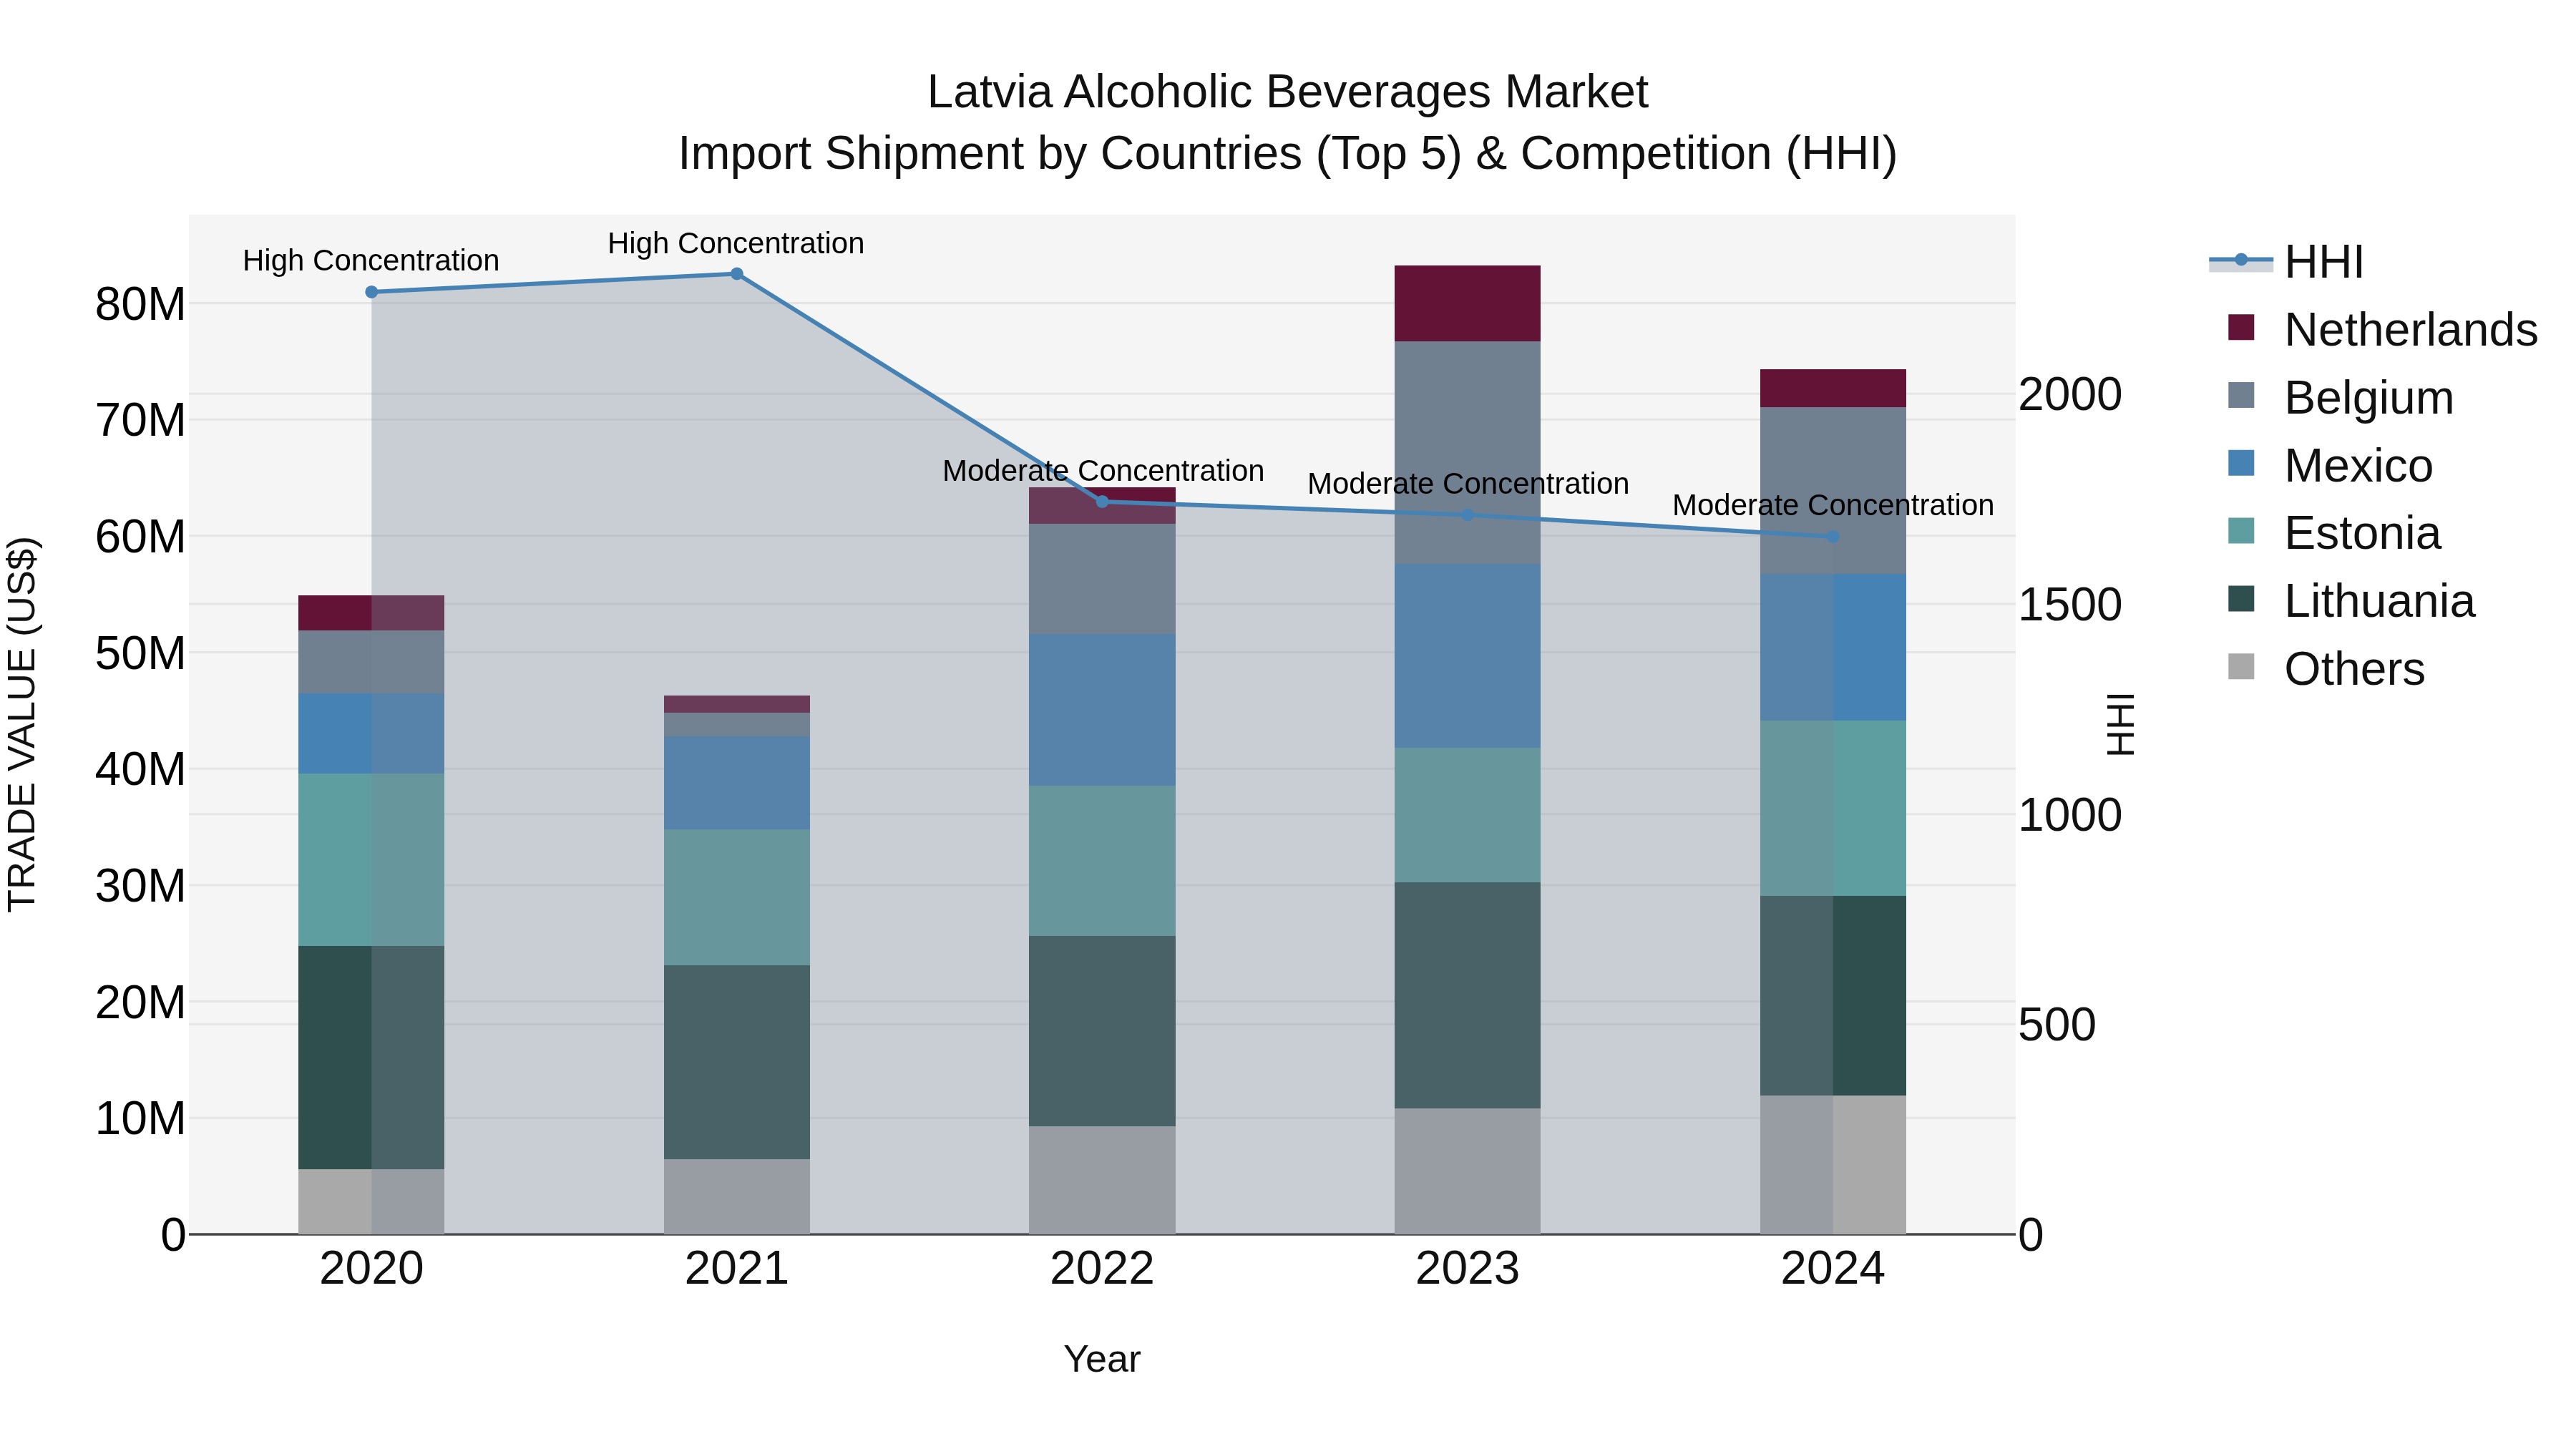Click the 'High Concentration' label above 2020
The width and height of the screenshot is (2576, 1449).
pyautogui.click(x=371, y=261)
